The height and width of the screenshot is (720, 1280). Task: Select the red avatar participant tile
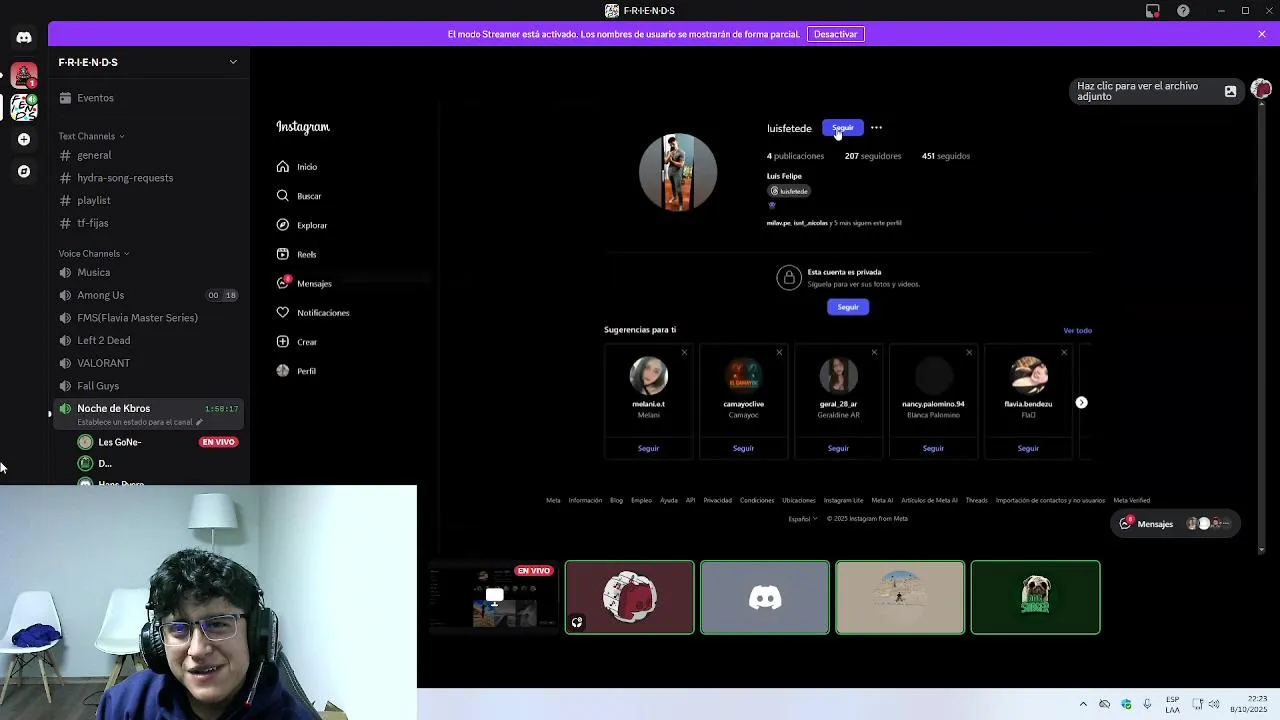point(629,598)
